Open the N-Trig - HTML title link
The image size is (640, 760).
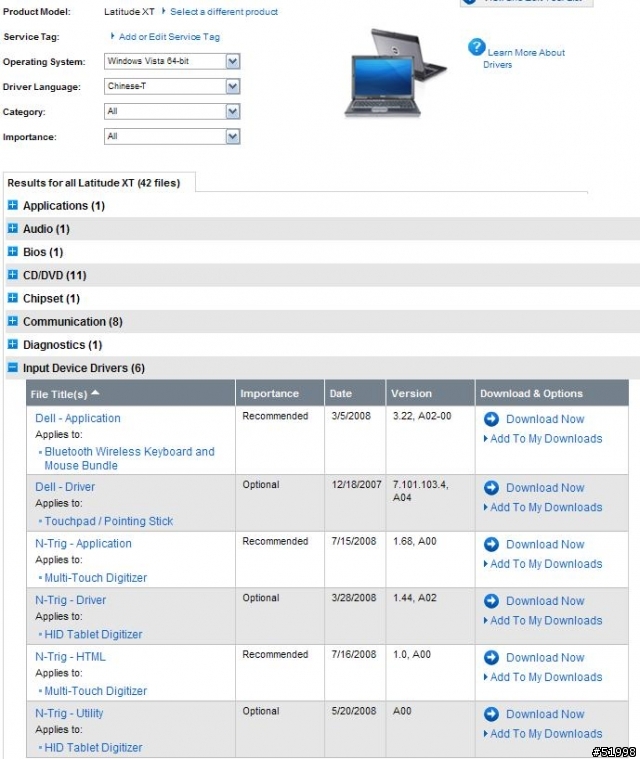pos(70,657)
